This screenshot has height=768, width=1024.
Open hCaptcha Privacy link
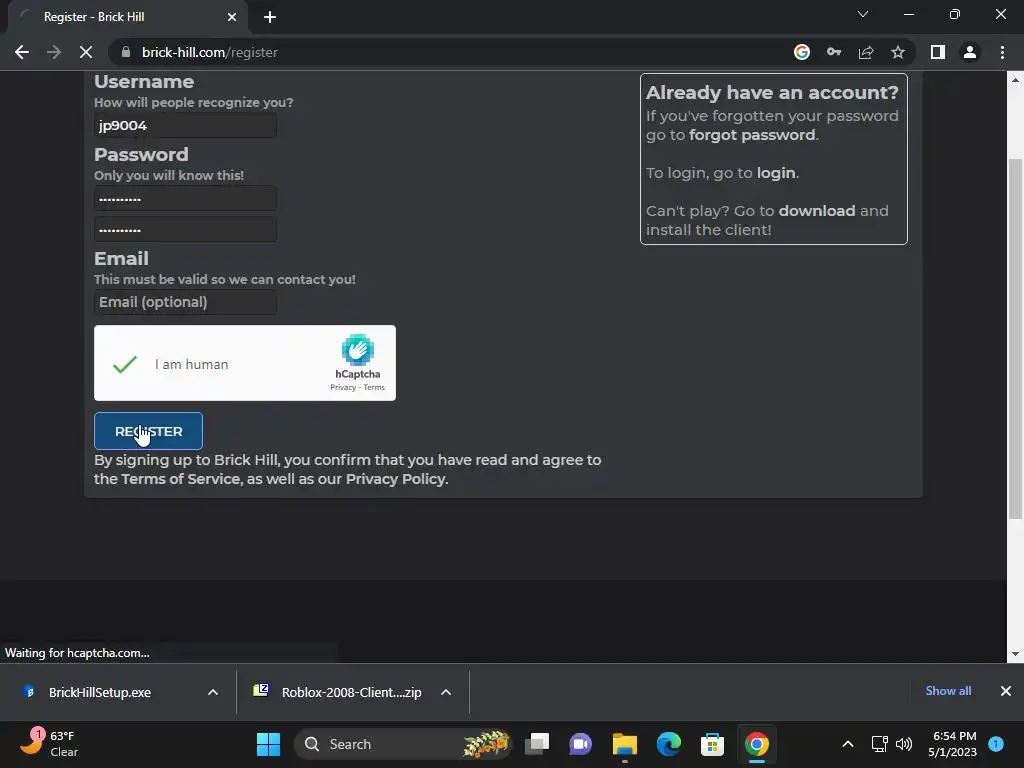click(x=343, y=387)
